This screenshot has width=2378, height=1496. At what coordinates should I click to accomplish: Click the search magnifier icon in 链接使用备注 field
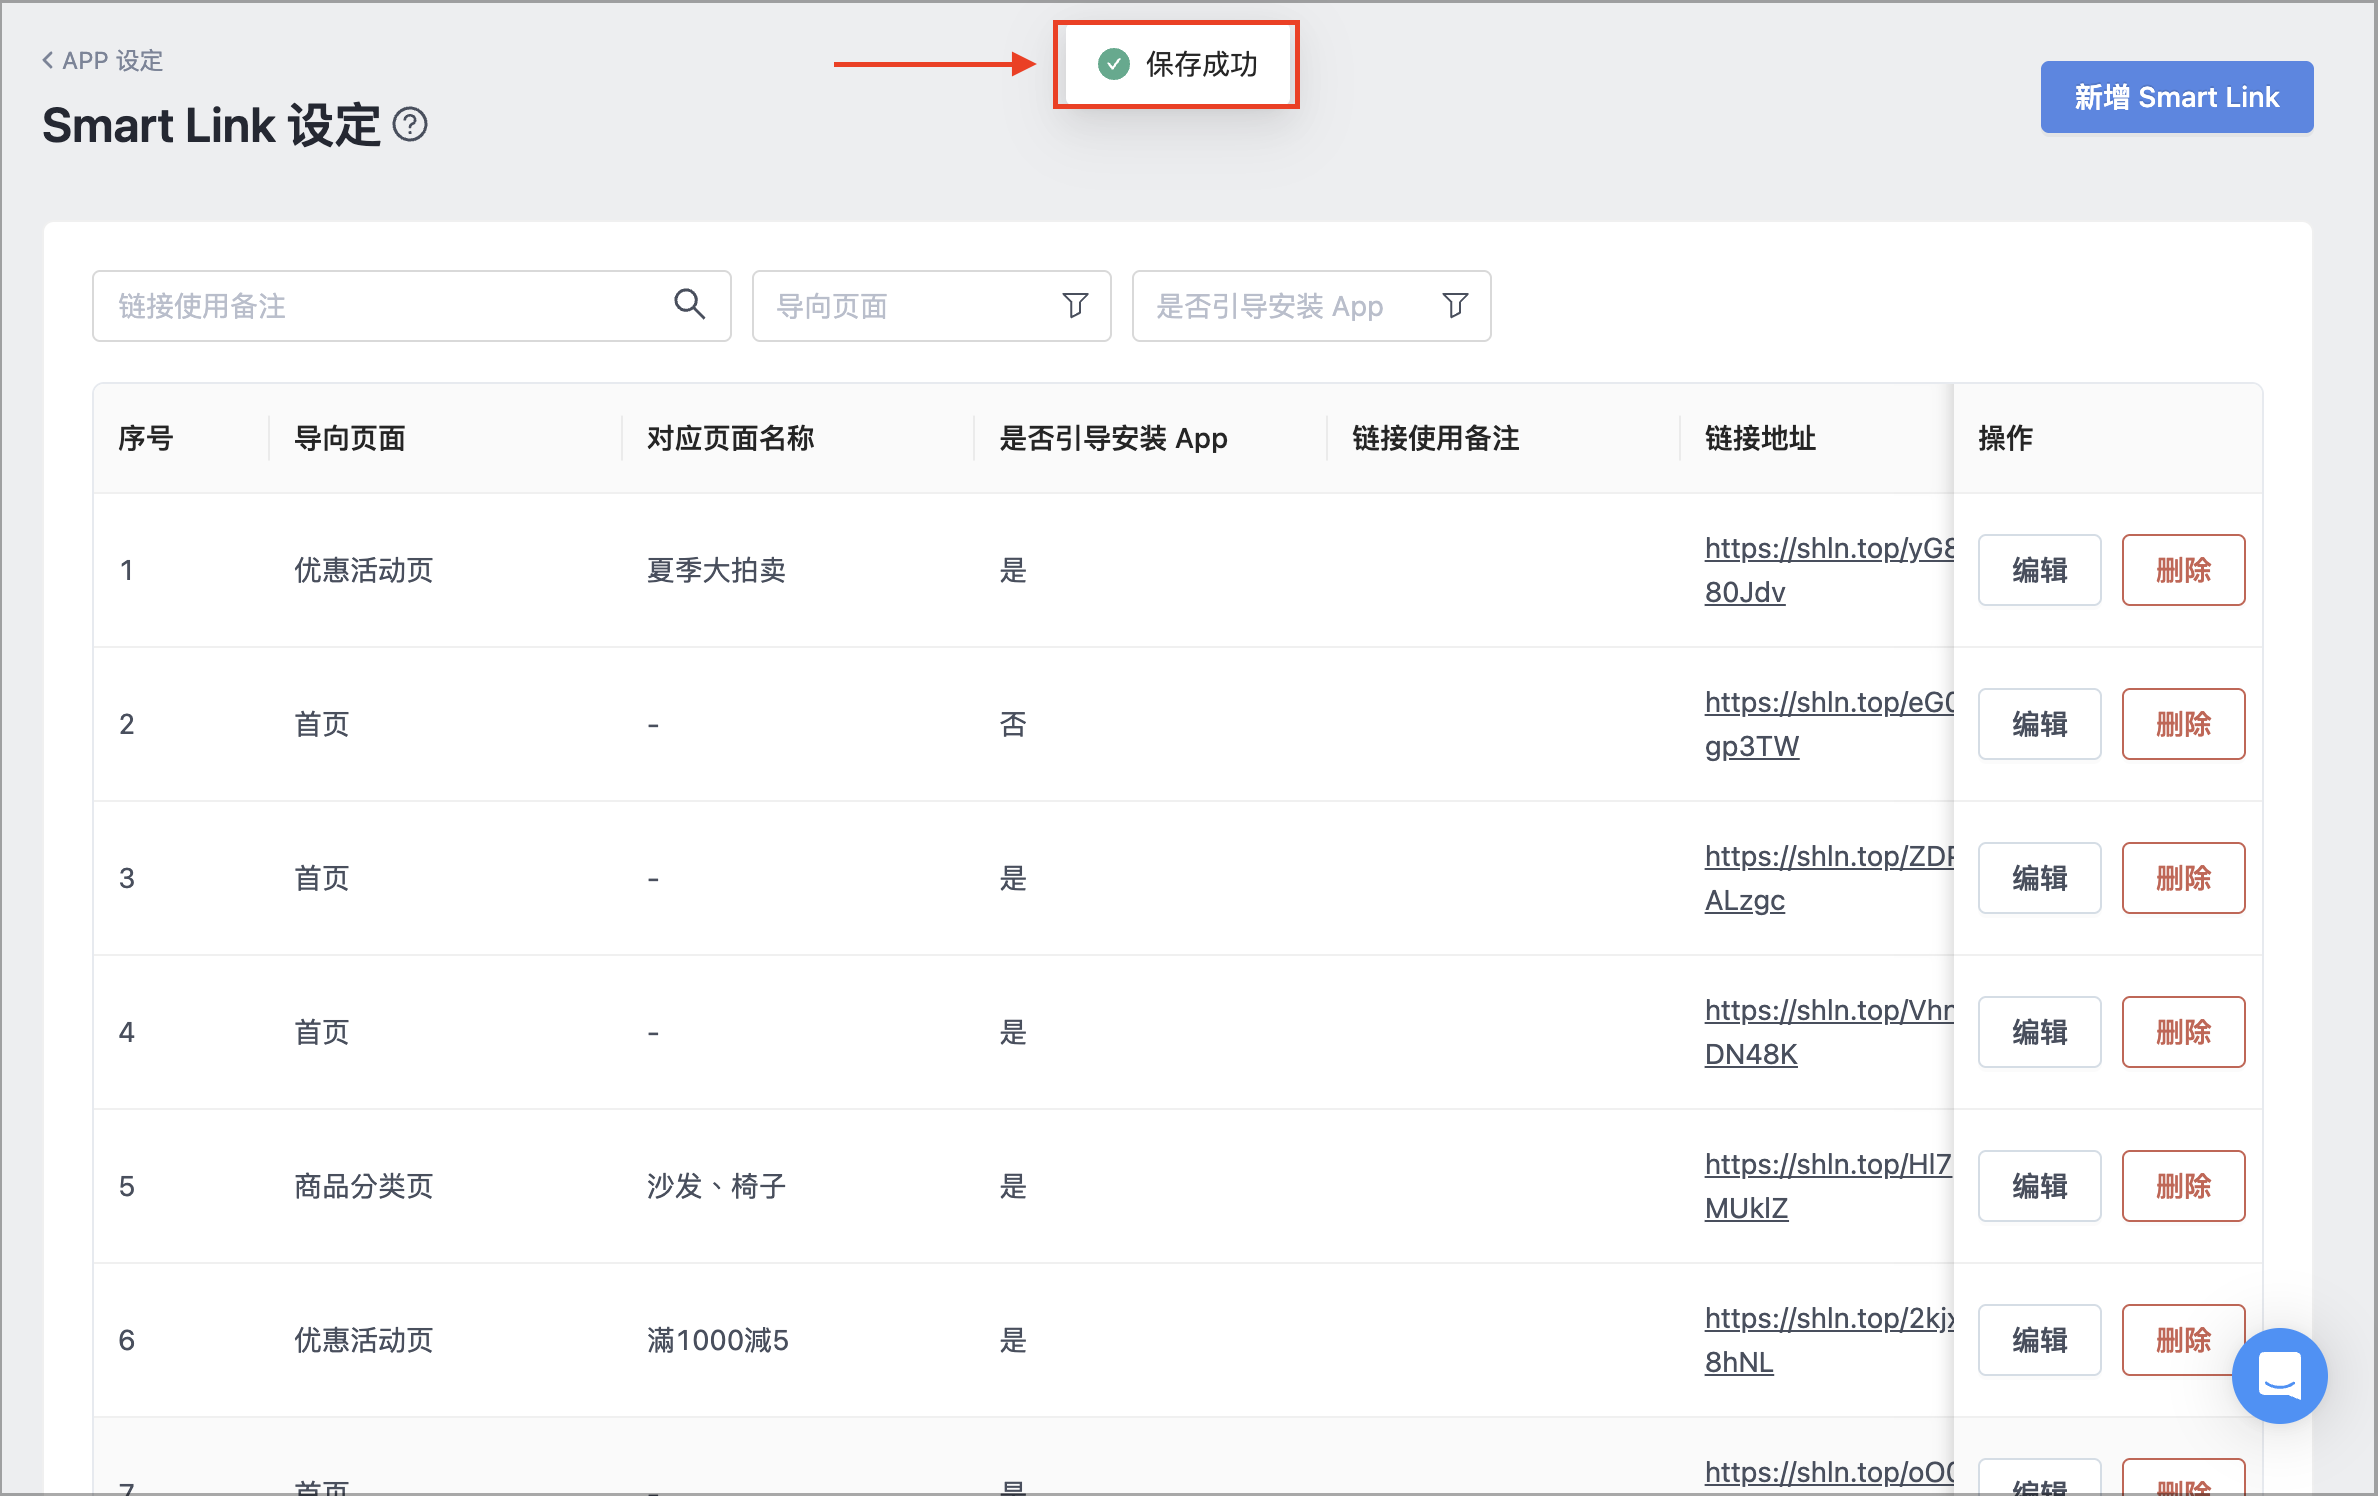689,304
